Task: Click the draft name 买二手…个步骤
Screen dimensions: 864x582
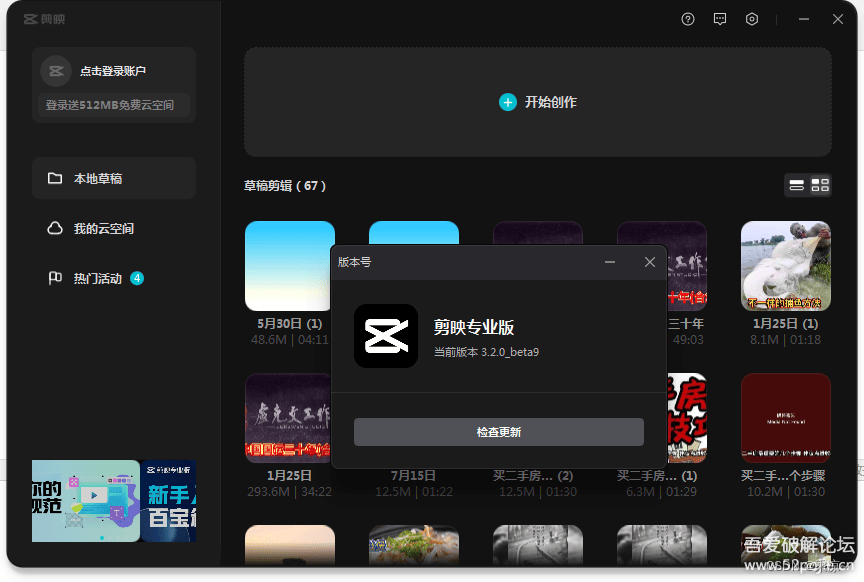Action: 783,476
